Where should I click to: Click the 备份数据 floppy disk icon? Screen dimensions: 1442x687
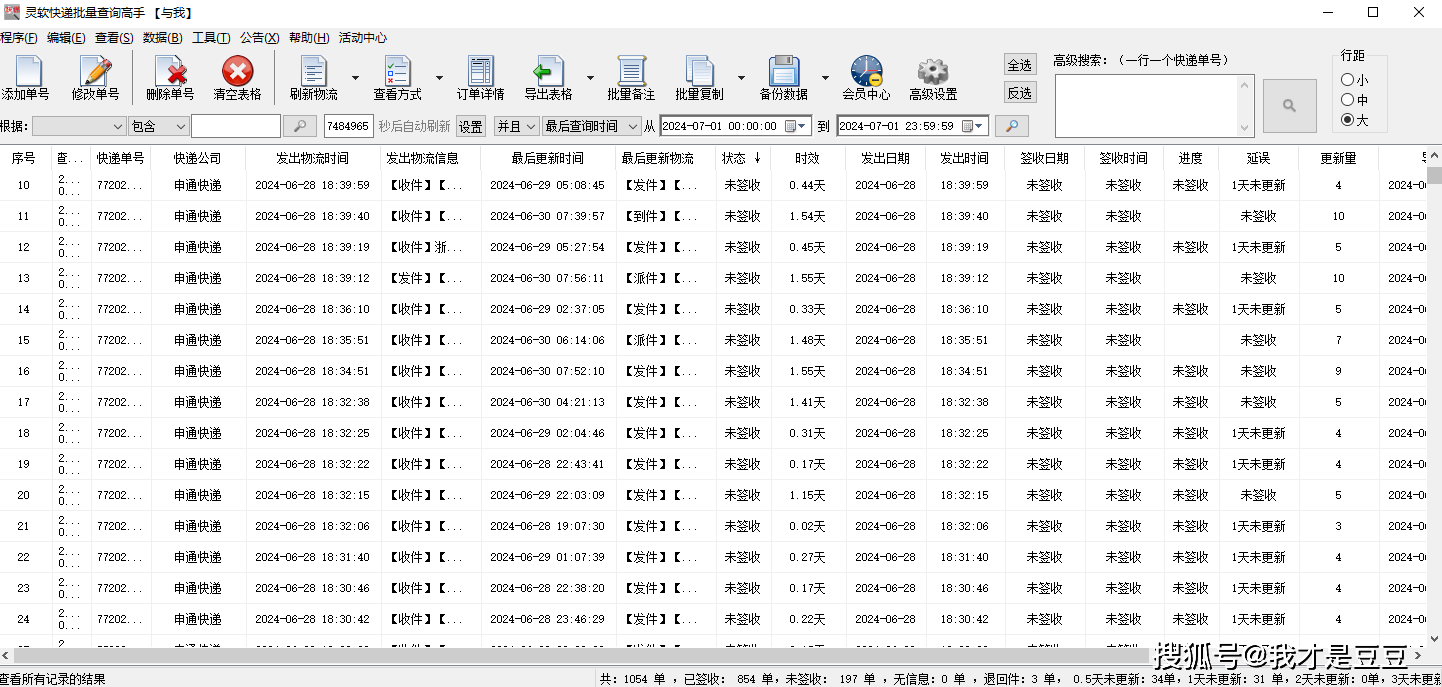click(x=783, y=71)
